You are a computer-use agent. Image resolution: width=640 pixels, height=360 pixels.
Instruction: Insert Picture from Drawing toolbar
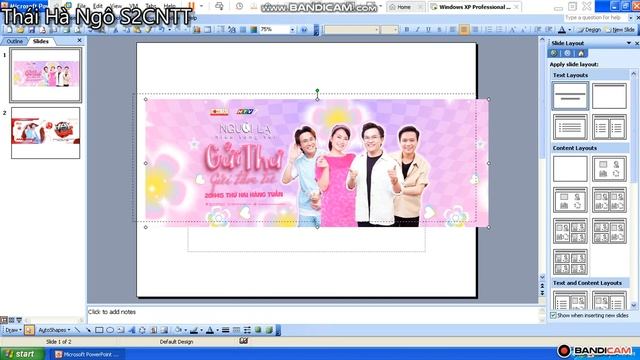pyautogui.click(x=164, y=330)
